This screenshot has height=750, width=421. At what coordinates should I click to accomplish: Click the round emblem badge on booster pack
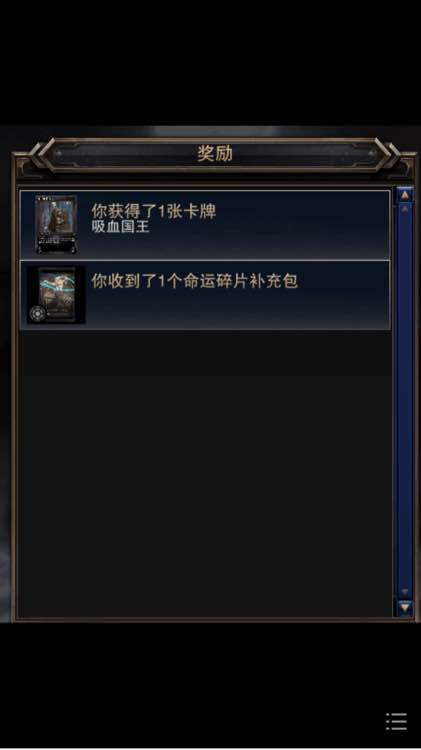(37, 314)
